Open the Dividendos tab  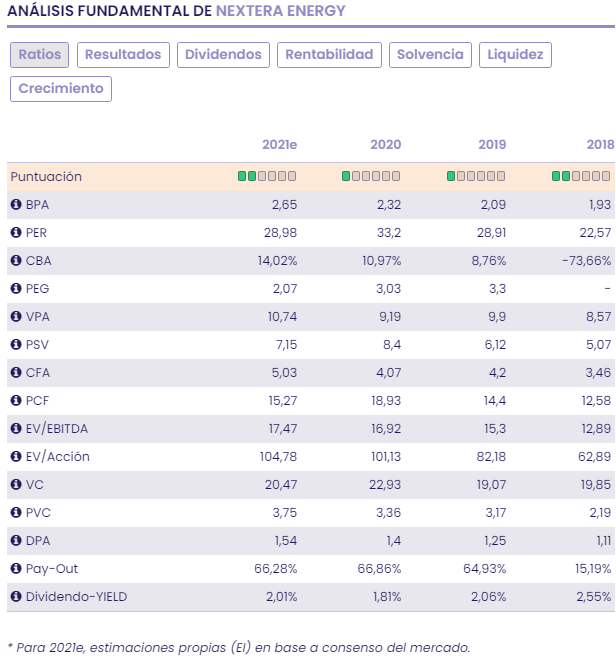(x=223, y=55)
